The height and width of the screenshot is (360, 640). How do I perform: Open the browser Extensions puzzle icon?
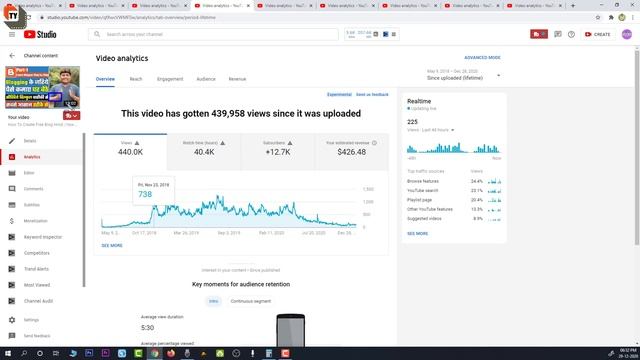611,18
